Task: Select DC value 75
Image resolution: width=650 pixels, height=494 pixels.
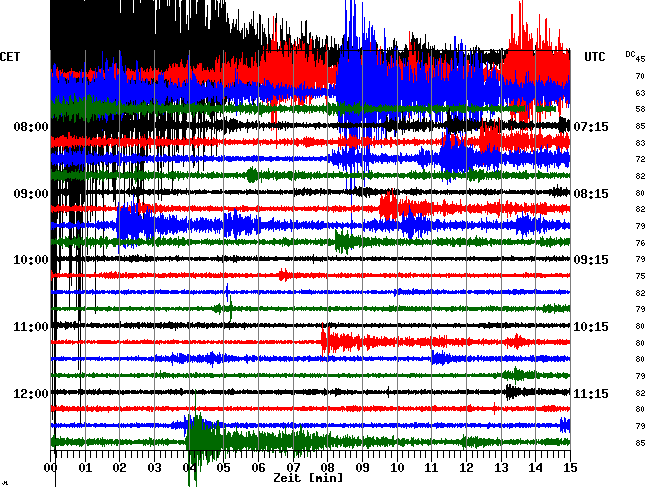Action: click(640, 276)
